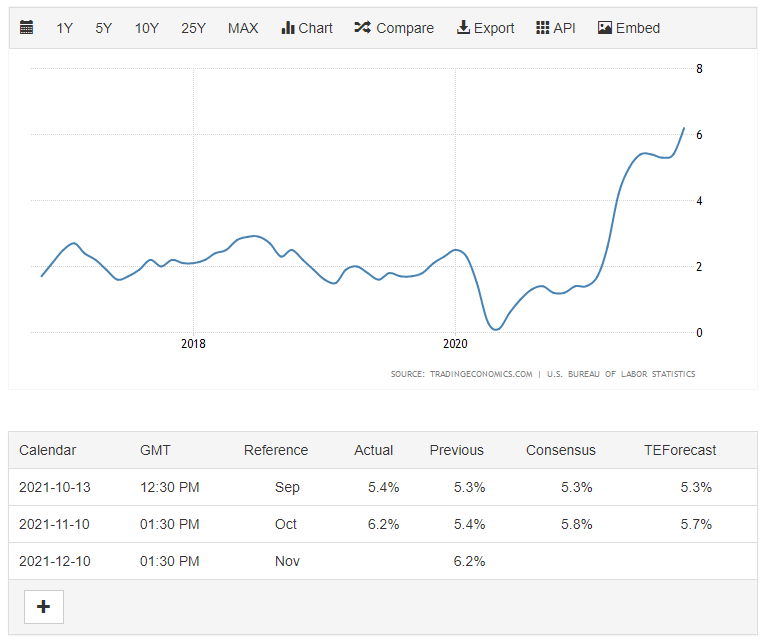The width and height of the screenshot is (770, 644).
Task: Click the Consensus column header
Action: 560,450
